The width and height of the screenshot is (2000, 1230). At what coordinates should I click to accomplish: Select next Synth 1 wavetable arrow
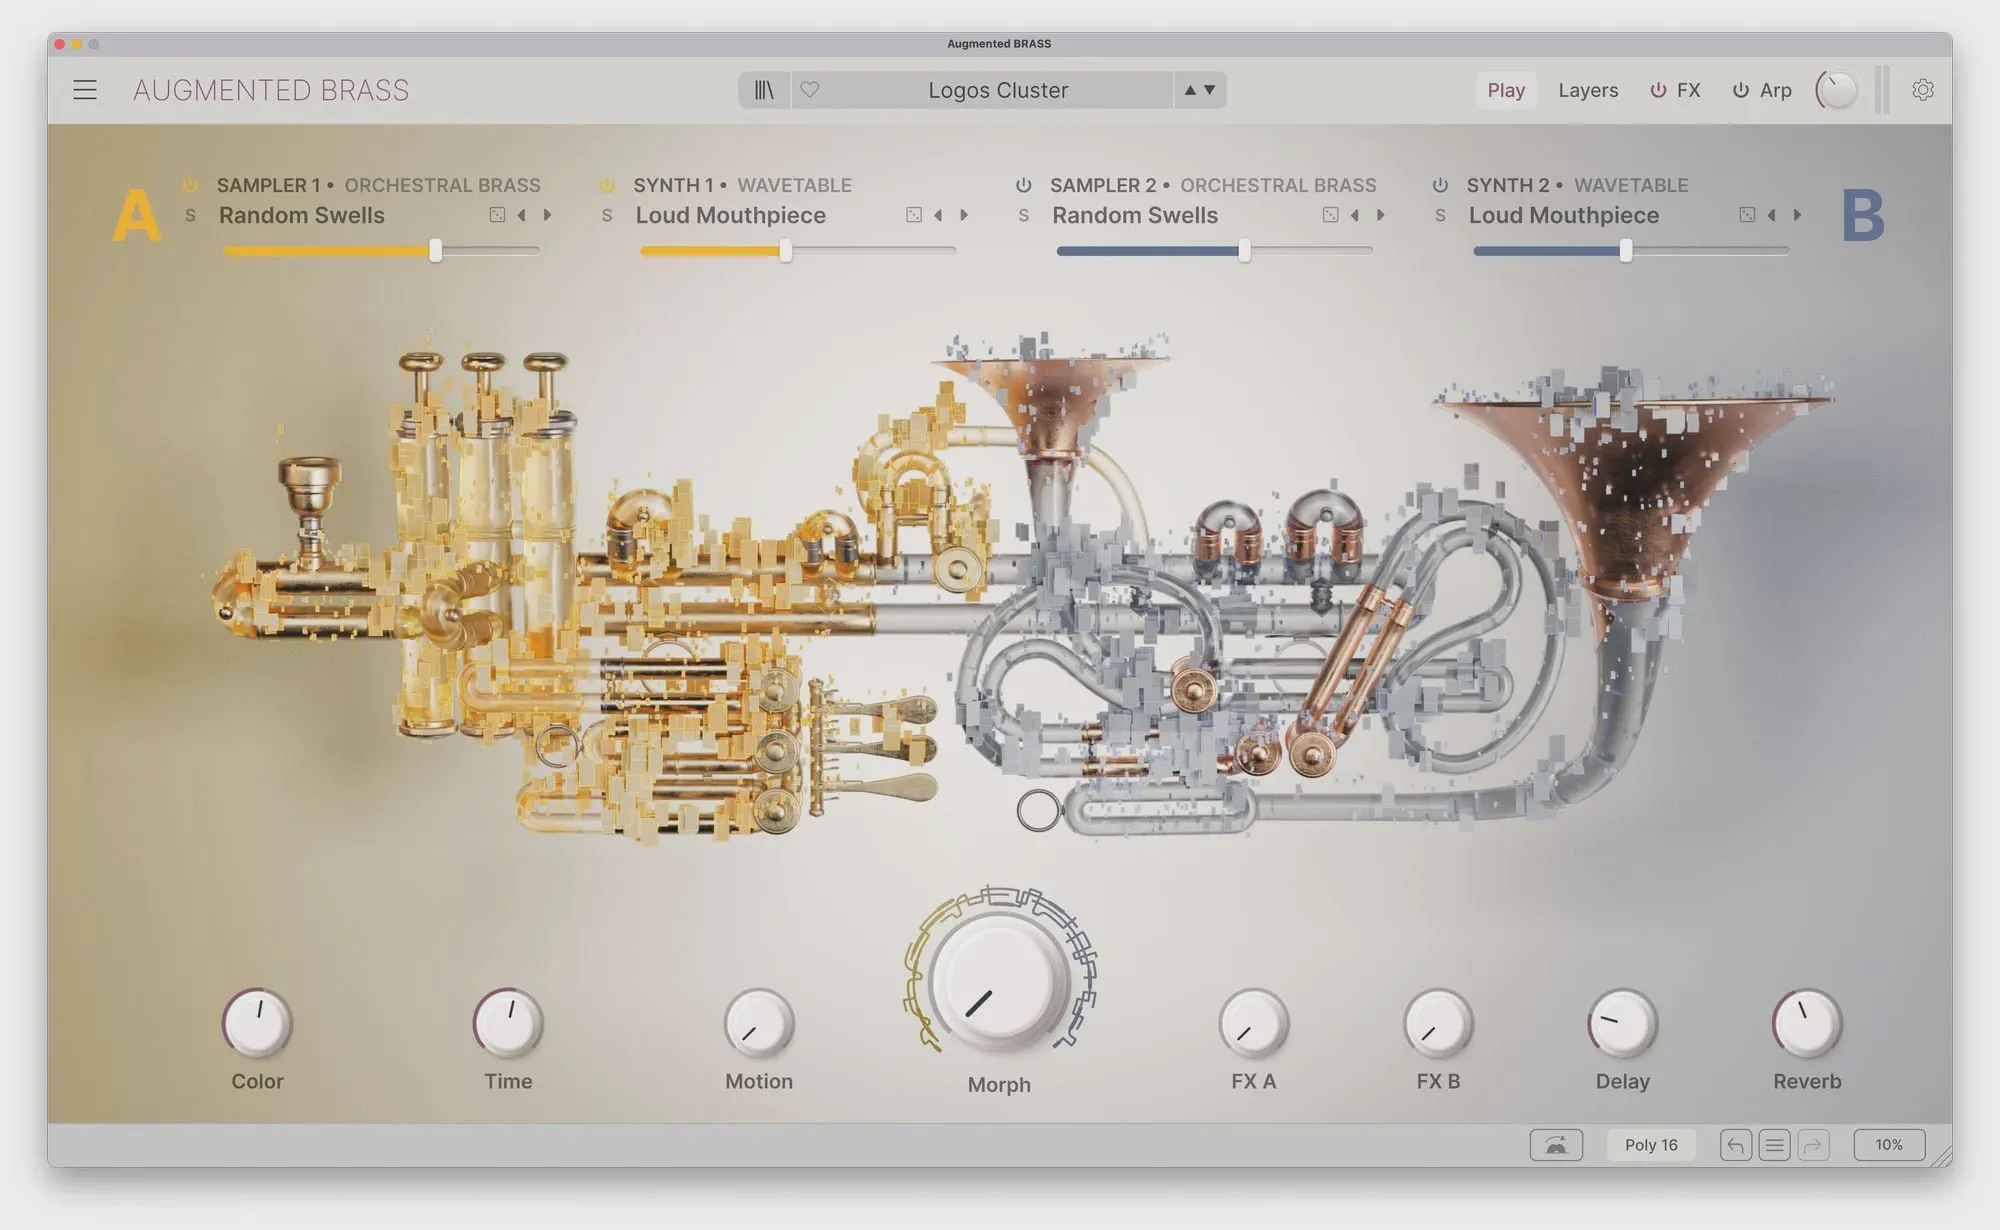pos(964,215)
